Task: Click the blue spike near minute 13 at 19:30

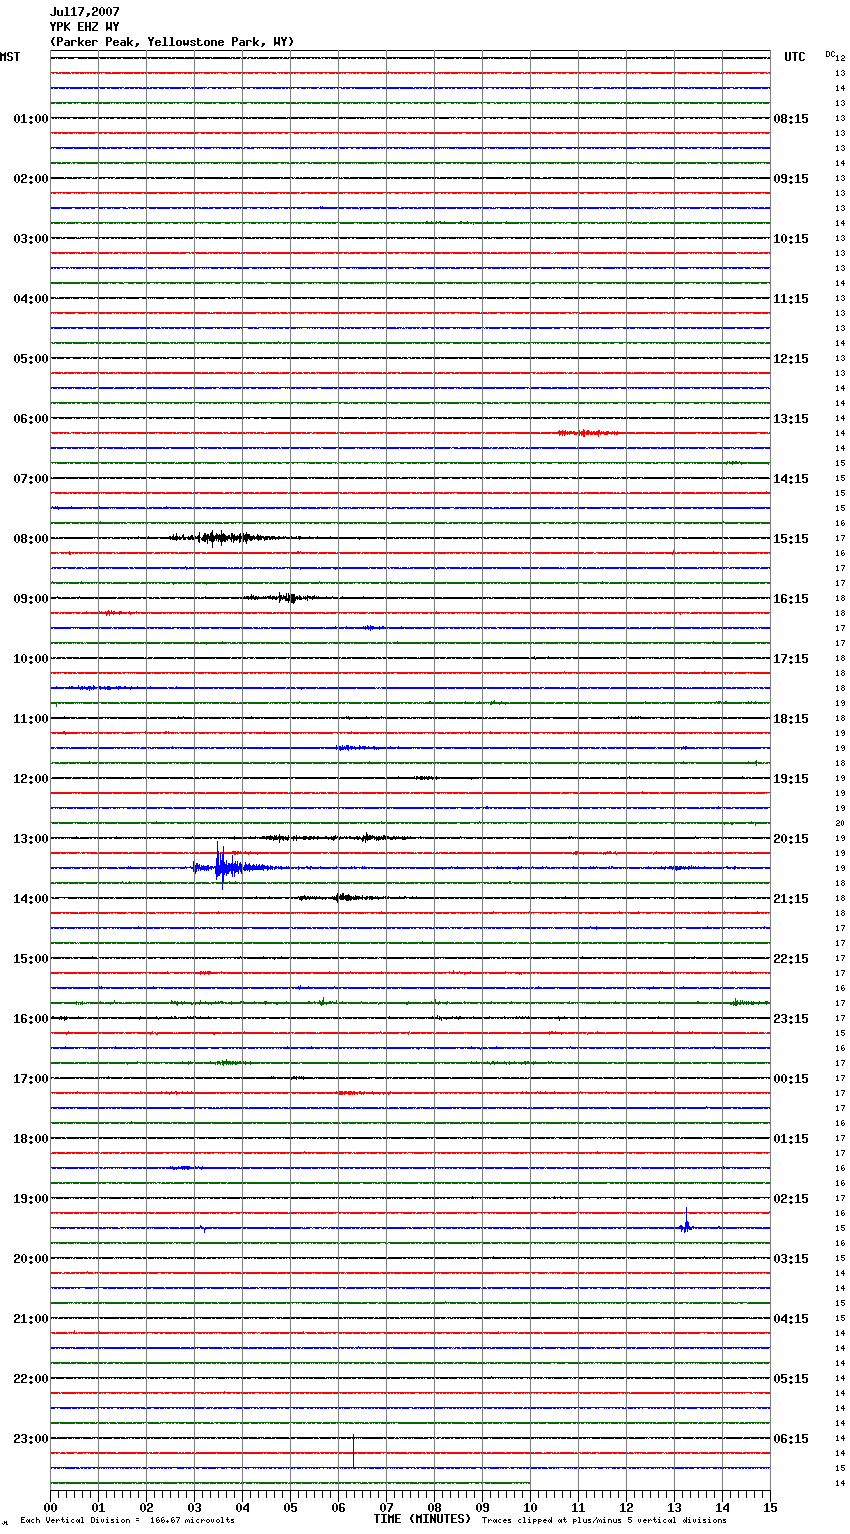Action: [687, 1222]
